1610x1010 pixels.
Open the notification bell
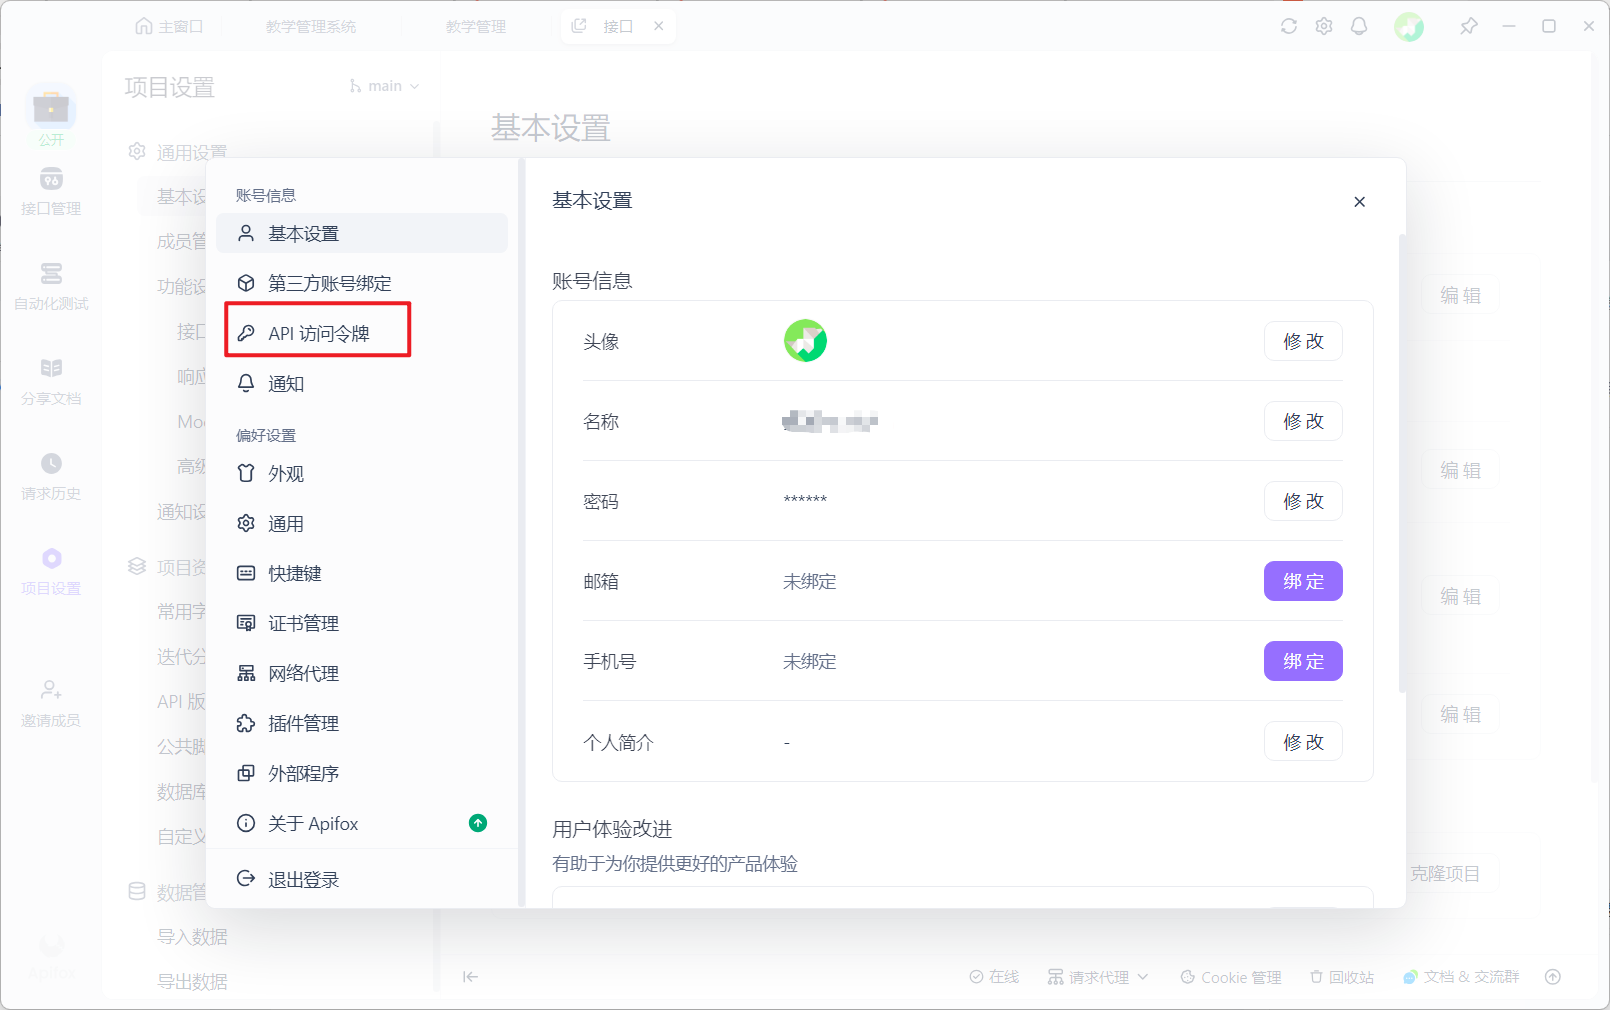(1359, 26)
